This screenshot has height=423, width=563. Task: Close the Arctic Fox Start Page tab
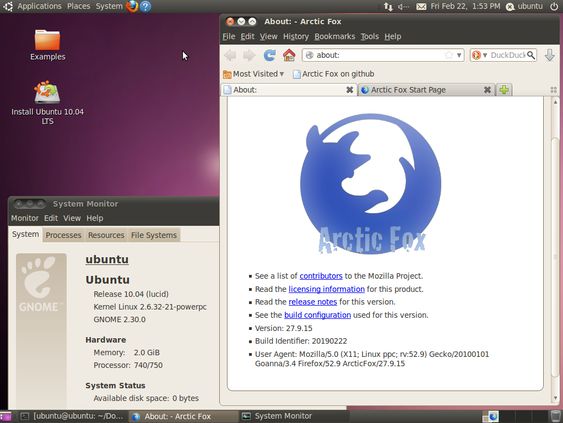(x=487, y=90)
